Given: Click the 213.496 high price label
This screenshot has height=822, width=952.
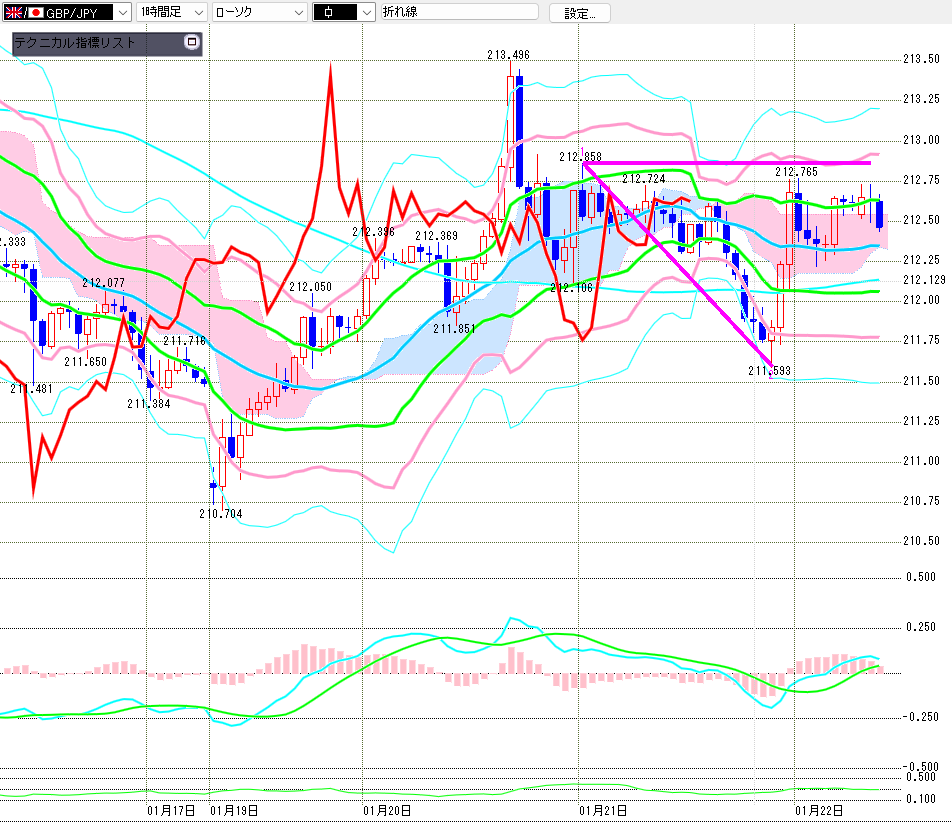Looking at the screenshot, I should (508, 55).
